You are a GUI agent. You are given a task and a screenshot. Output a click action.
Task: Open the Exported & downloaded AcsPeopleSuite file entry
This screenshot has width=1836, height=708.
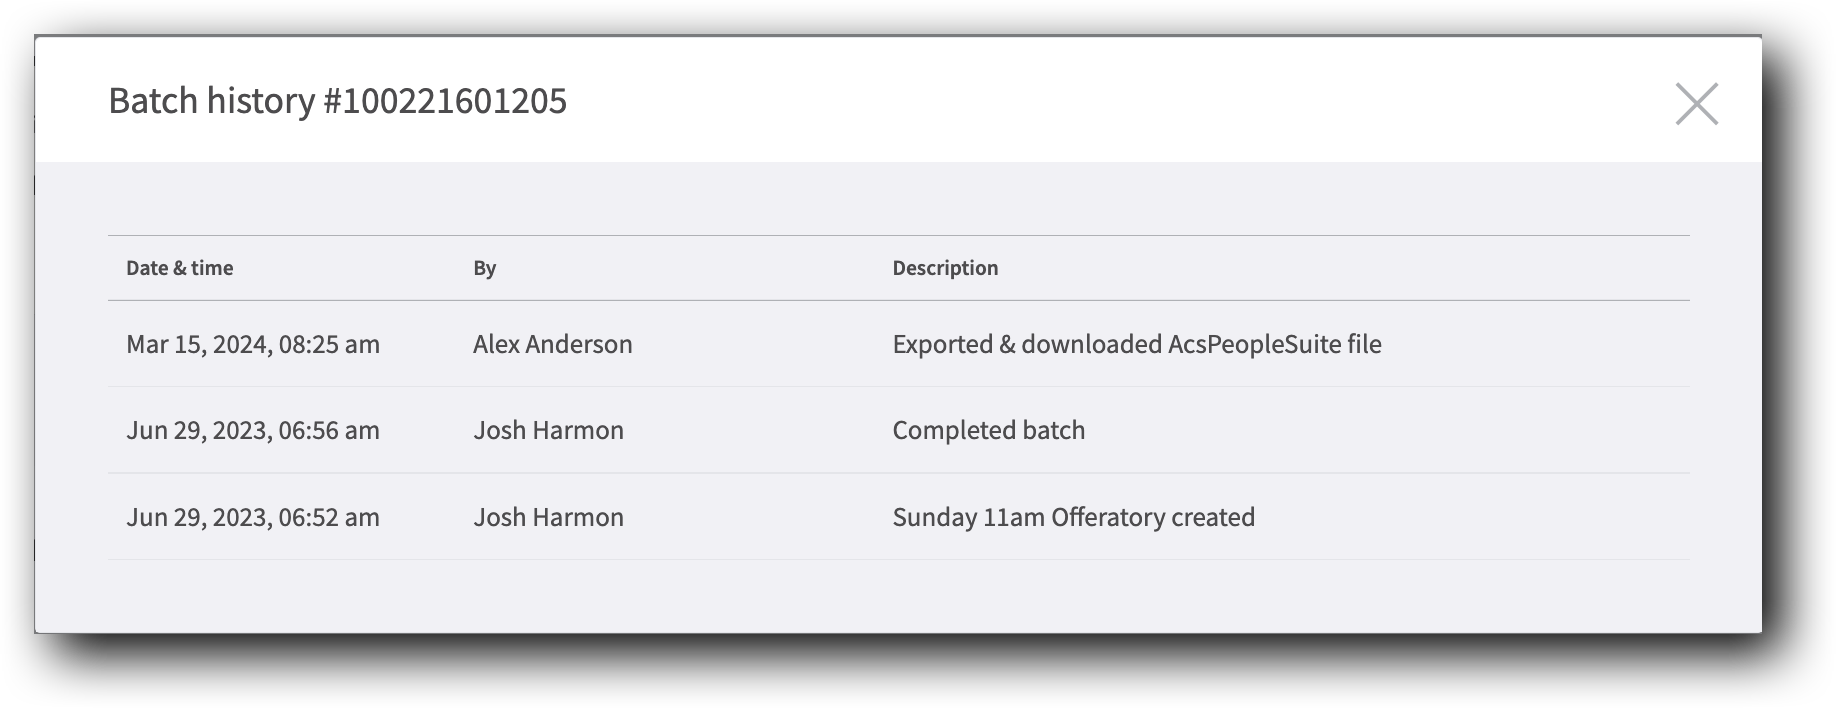[1136, 344]
